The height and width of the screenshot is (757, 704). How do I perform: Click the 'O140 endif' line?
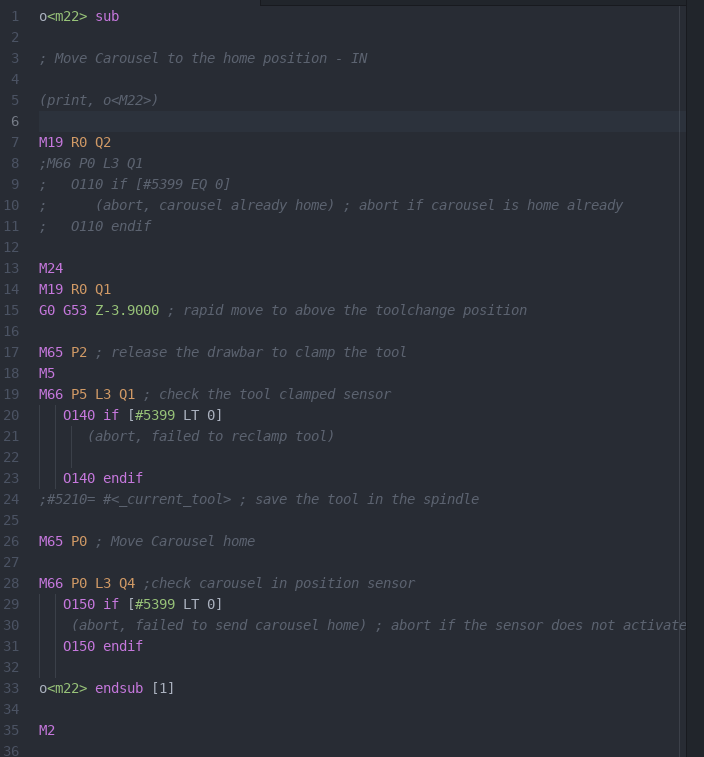(x=103, y=478)
